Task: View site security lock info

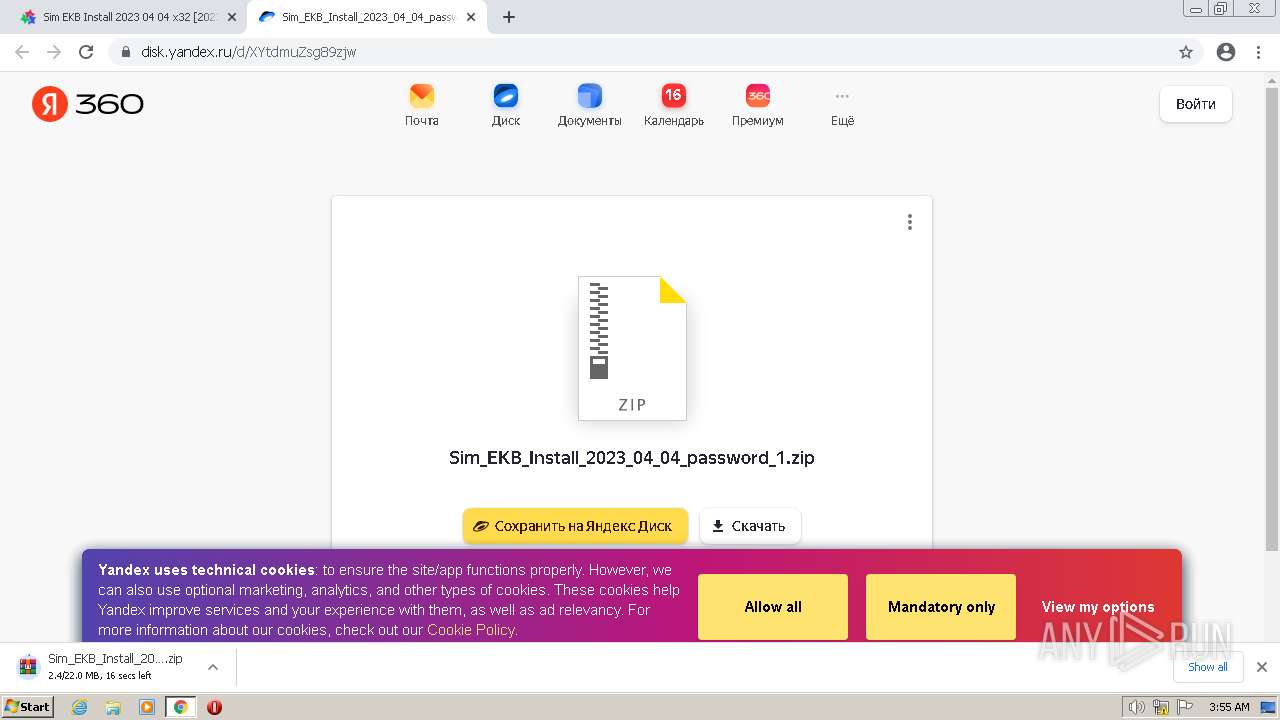Action: click(126, 52)
